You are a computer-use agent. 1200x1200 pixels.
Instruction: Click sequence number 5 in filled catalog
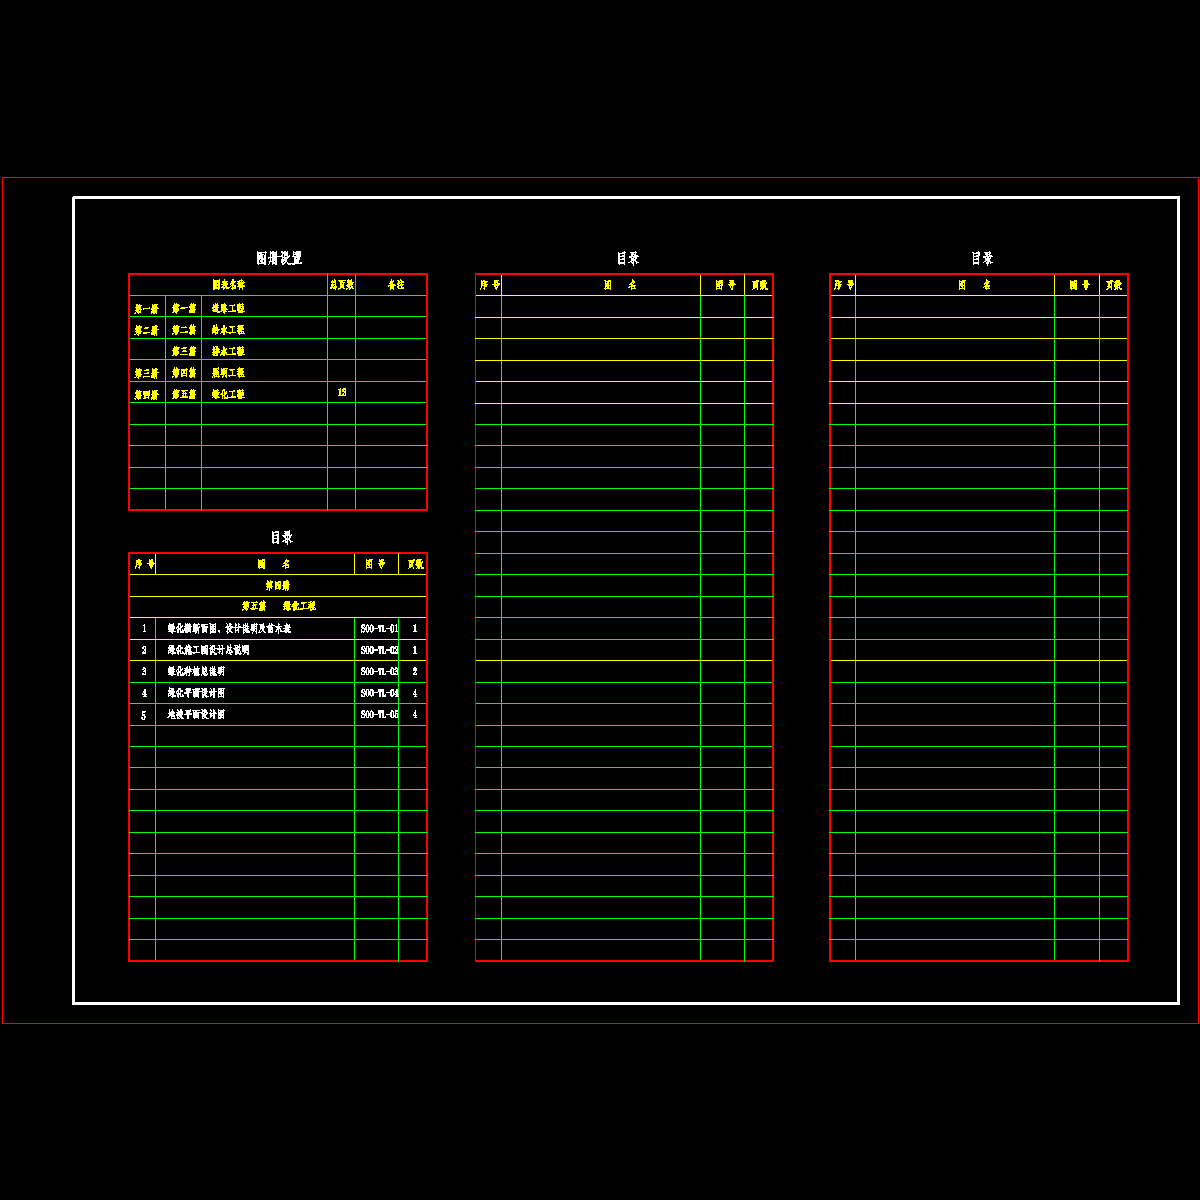click(144, 715)
